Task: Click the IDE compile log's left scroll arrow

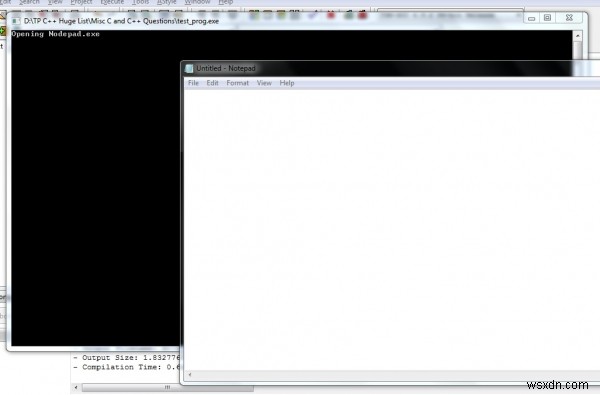Action: point(76,388)
